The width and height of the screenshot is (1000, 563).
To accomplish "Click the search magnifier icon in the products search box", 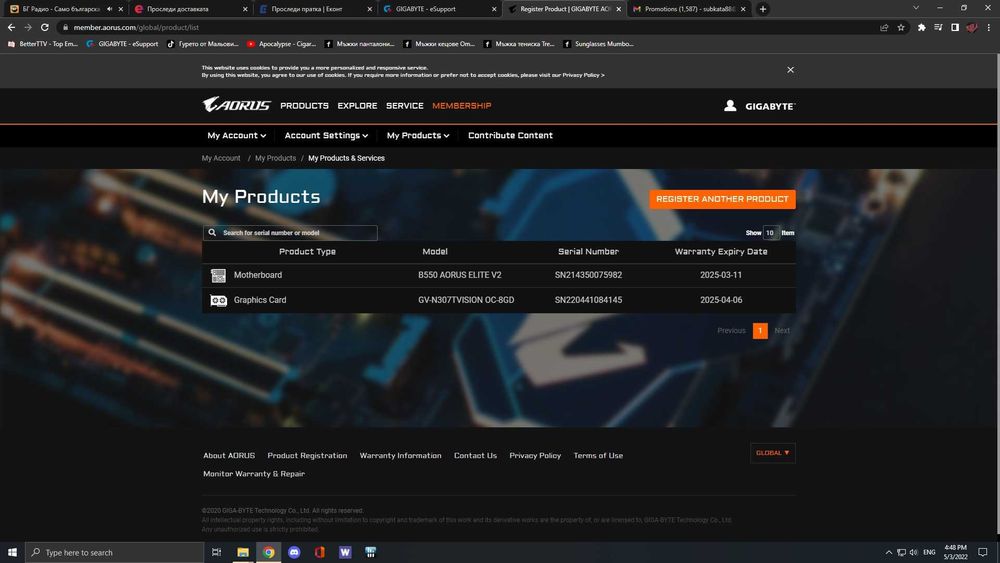I will click(212, 233).
